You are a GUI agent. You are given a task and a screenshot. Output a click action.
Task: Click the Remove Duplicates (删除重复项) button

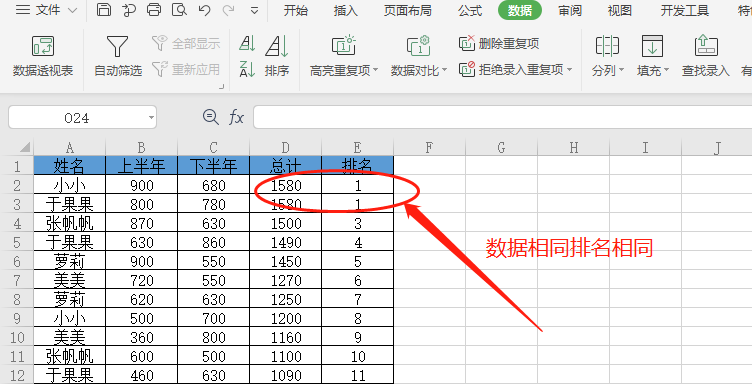pyautogui.click(x=499, y=44)
